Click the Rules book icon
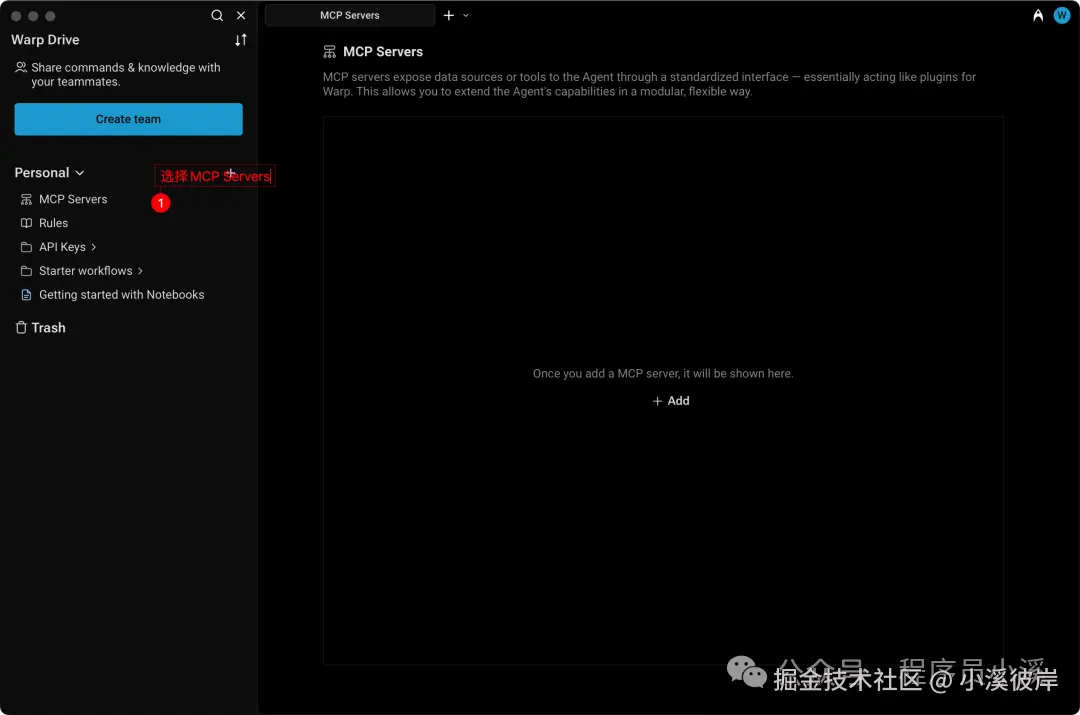This screenshot has height=715, width=1080. tap(26, 223)
